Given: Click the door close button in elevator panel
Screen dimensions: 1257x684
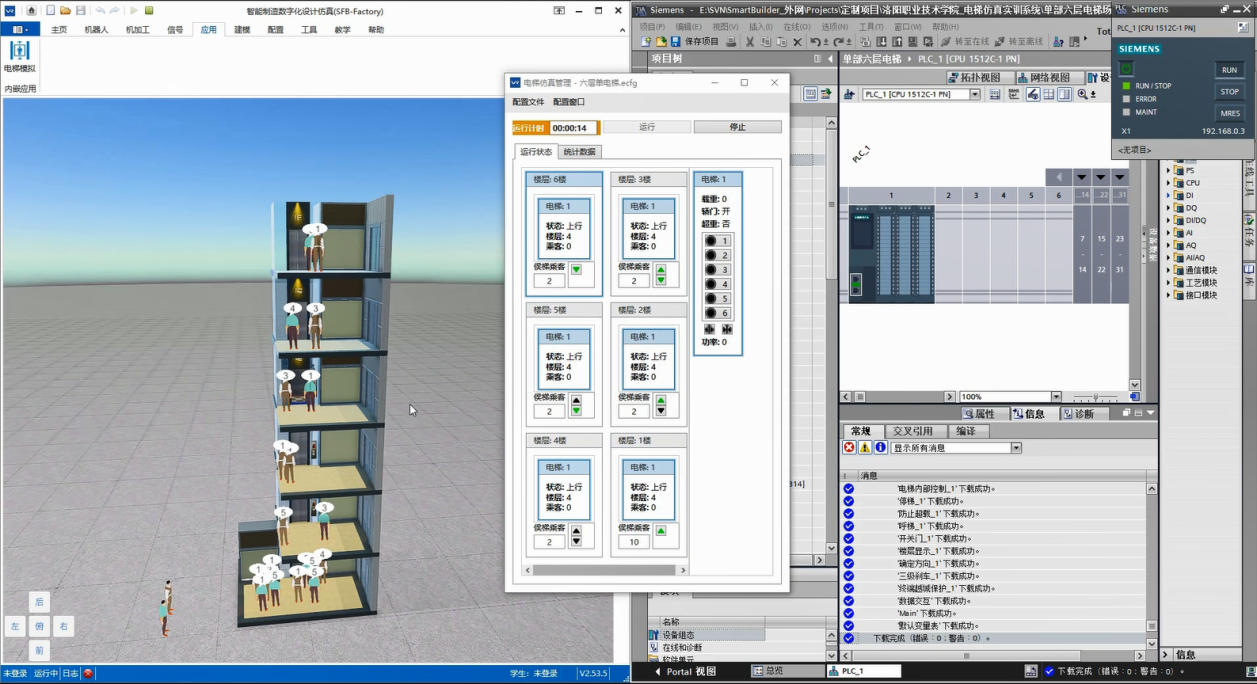Looking at the screenshot, I should coord(727,329).
